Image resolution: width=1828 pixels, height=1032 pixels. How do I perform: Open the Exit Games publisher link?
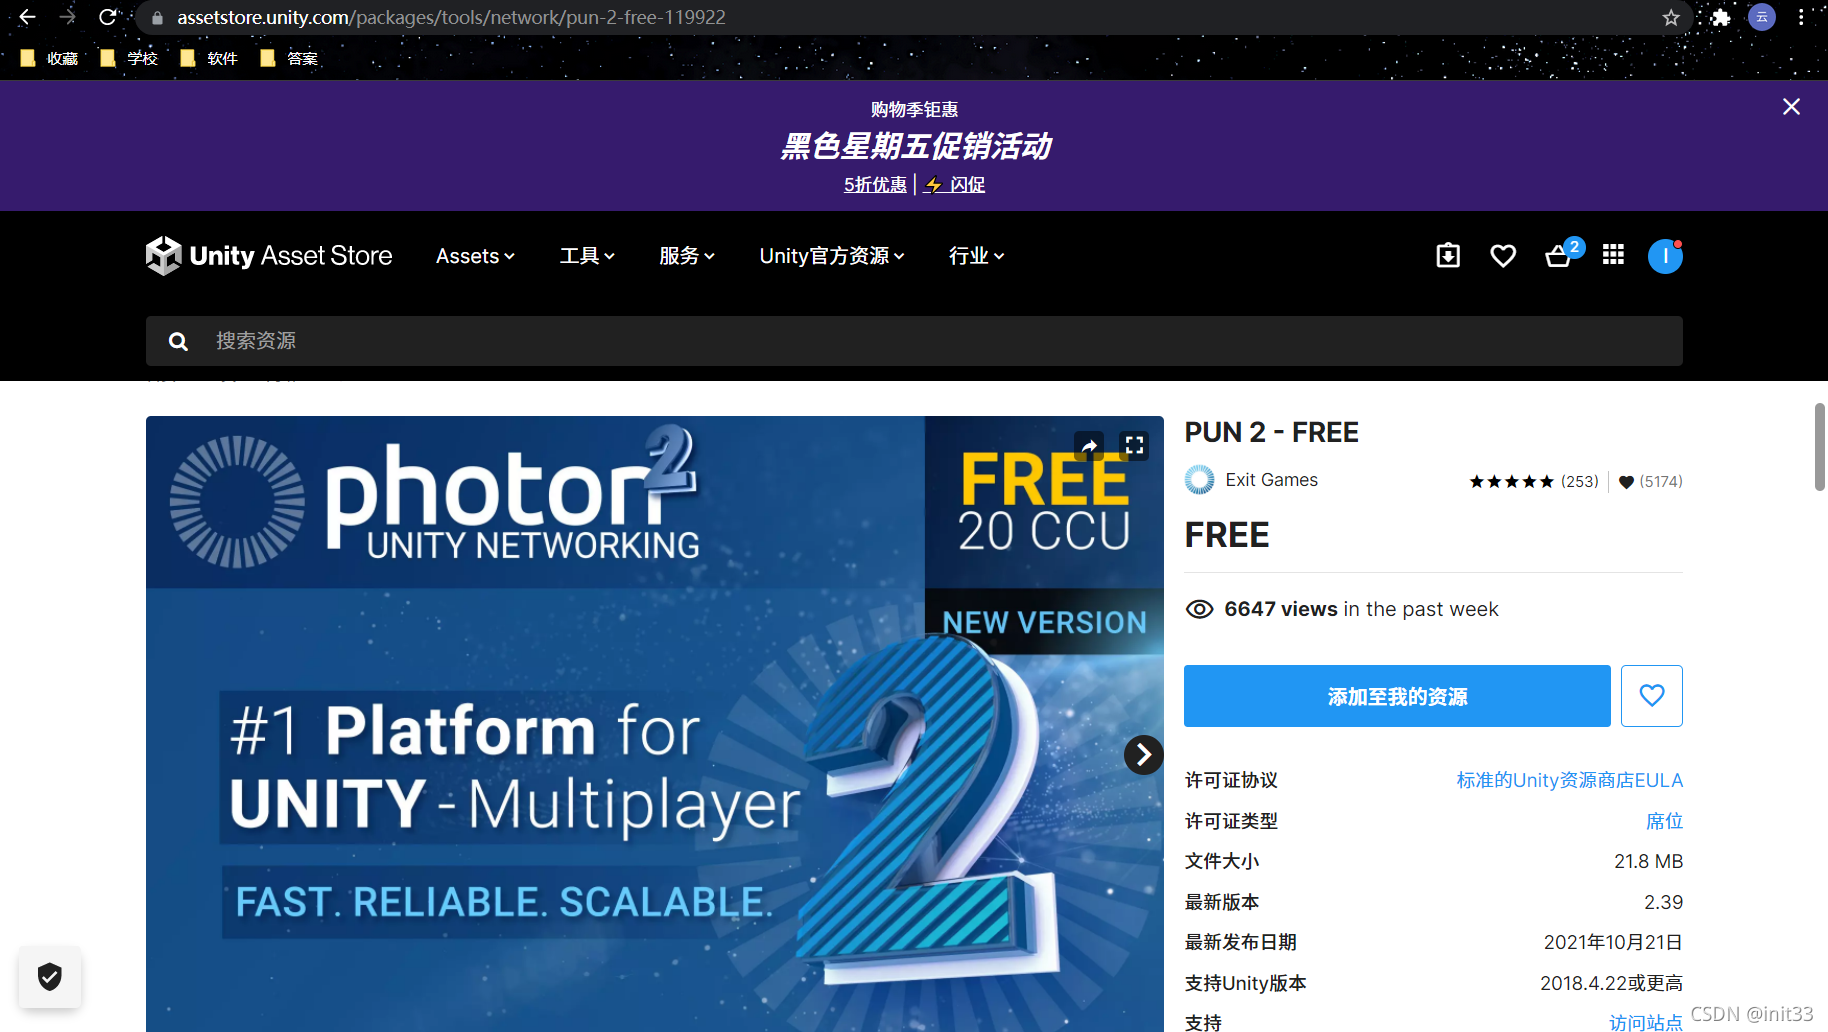1271,480
